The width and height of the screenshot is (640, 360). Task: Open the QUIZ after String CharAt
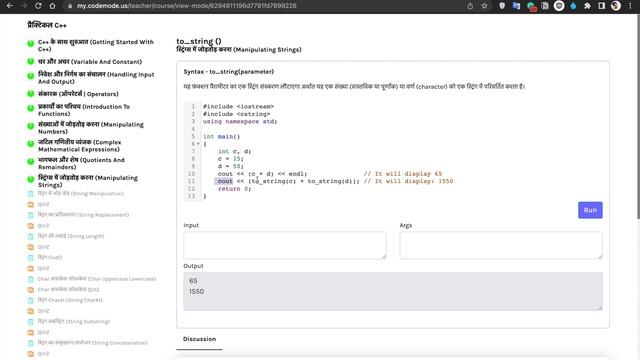point(43,311)
